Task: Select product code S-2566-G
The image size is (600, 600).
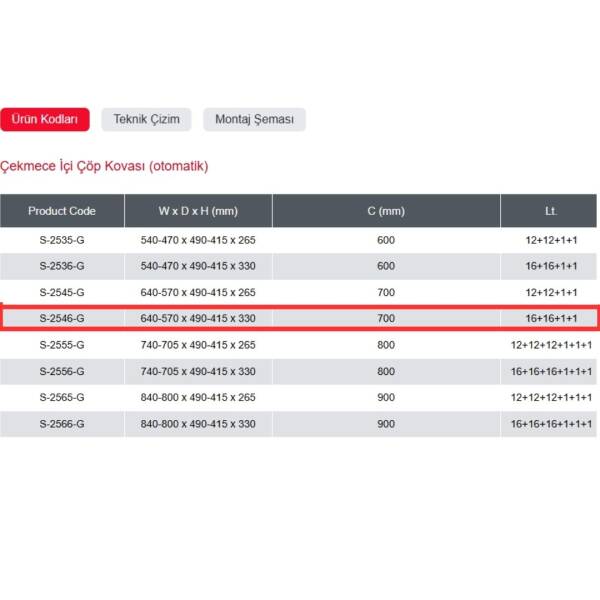Action: coord(62,424)
